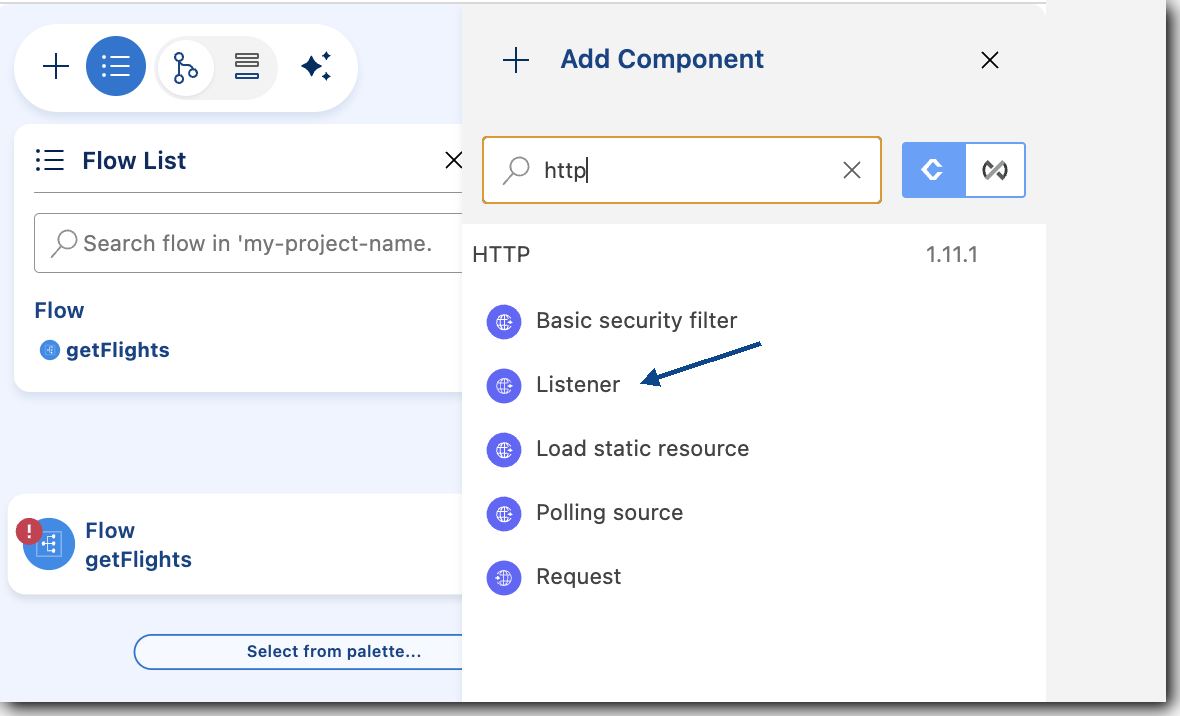Click the Polling source globe icon
Image resolution: width=1180 pixels, height=716 pixels.
[504, 514]
